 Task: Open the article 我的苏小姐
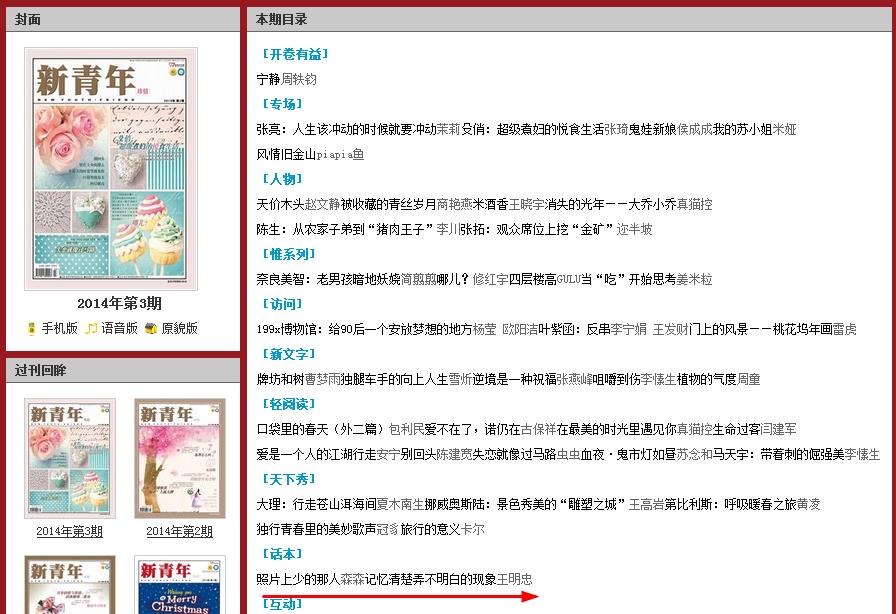pyautogui.click(x=742, y=129)
